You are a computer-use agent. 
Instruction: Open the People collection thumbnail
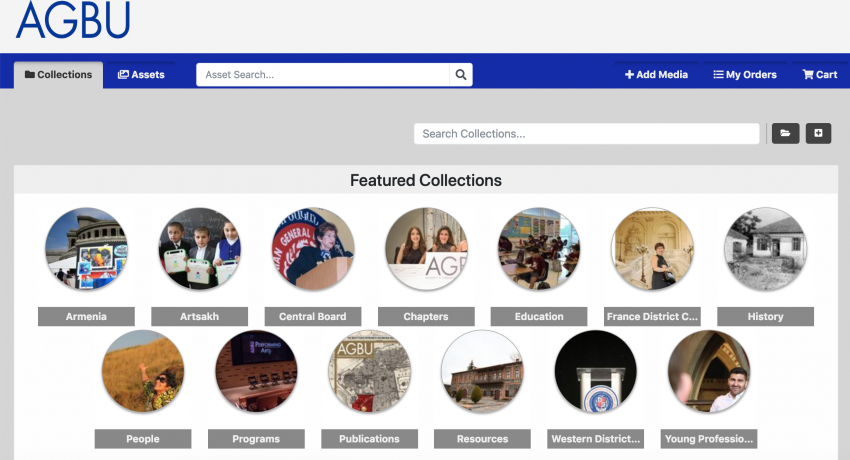coord(143,371)
